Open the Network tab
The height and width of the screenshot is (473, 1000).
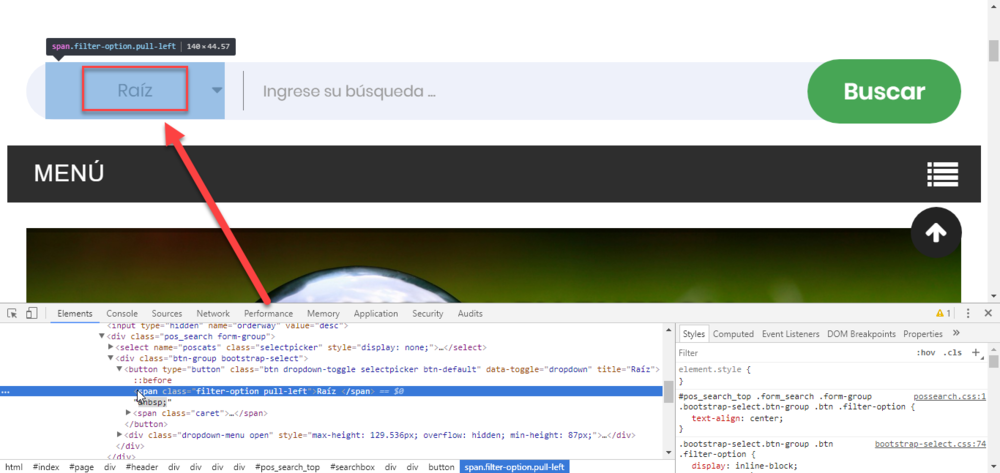click(213, 314)
